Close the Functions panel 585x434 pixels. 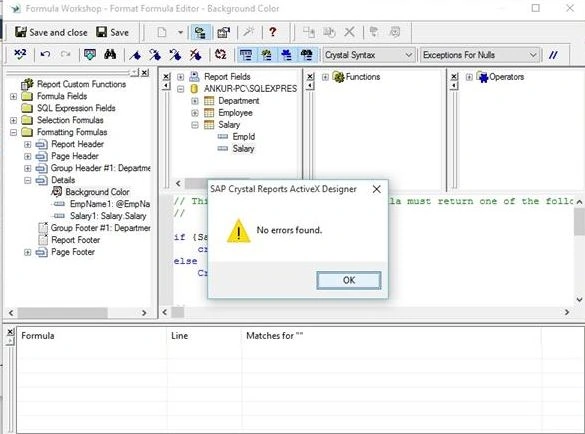point(310,77)
